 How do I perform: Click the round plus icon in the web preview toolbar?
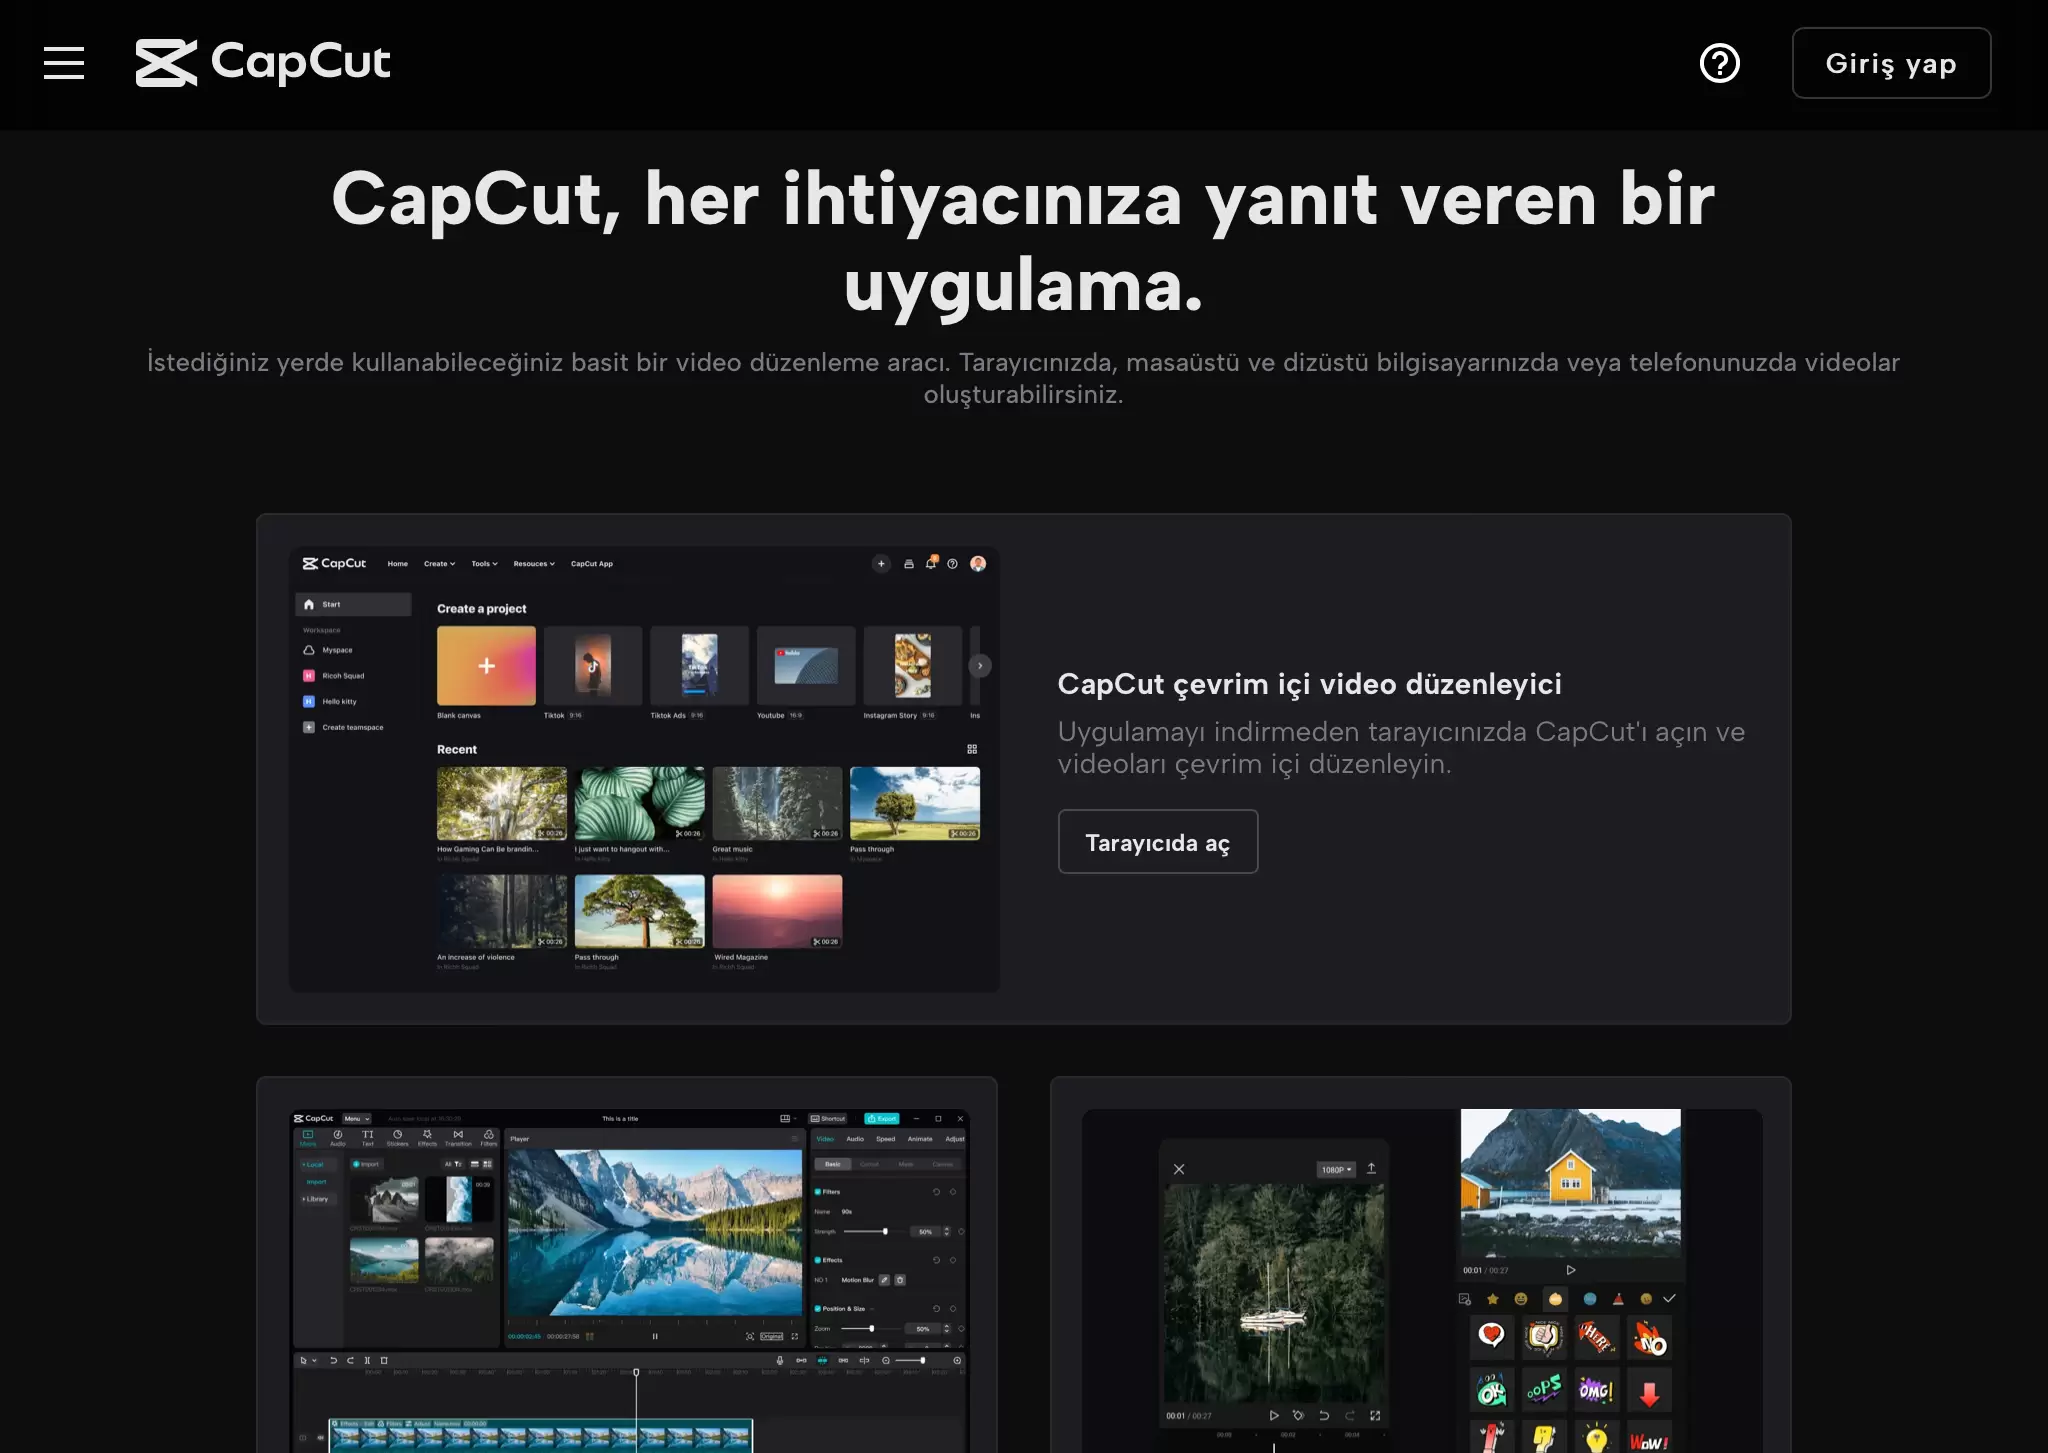(881, 564)
